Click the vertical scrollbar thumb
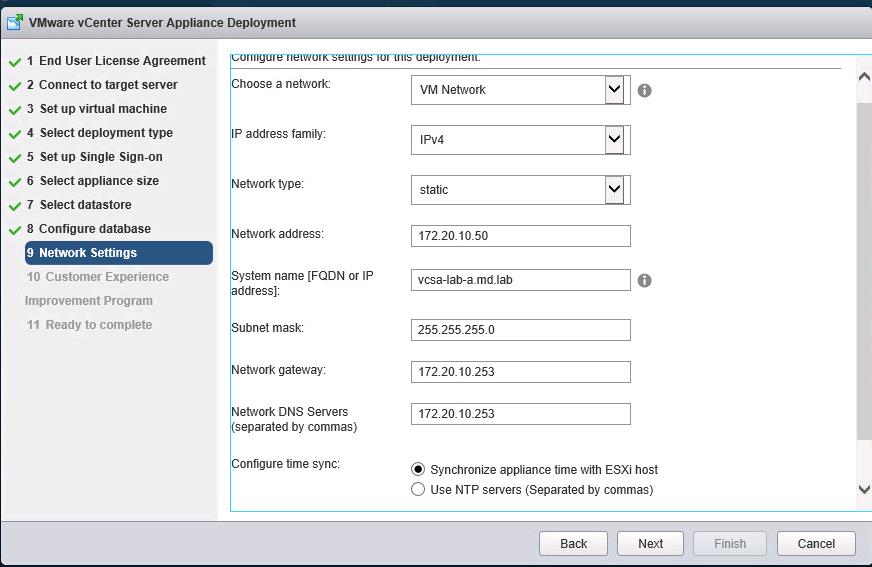This screenshot has width=872, height=567. click(864, 270)
